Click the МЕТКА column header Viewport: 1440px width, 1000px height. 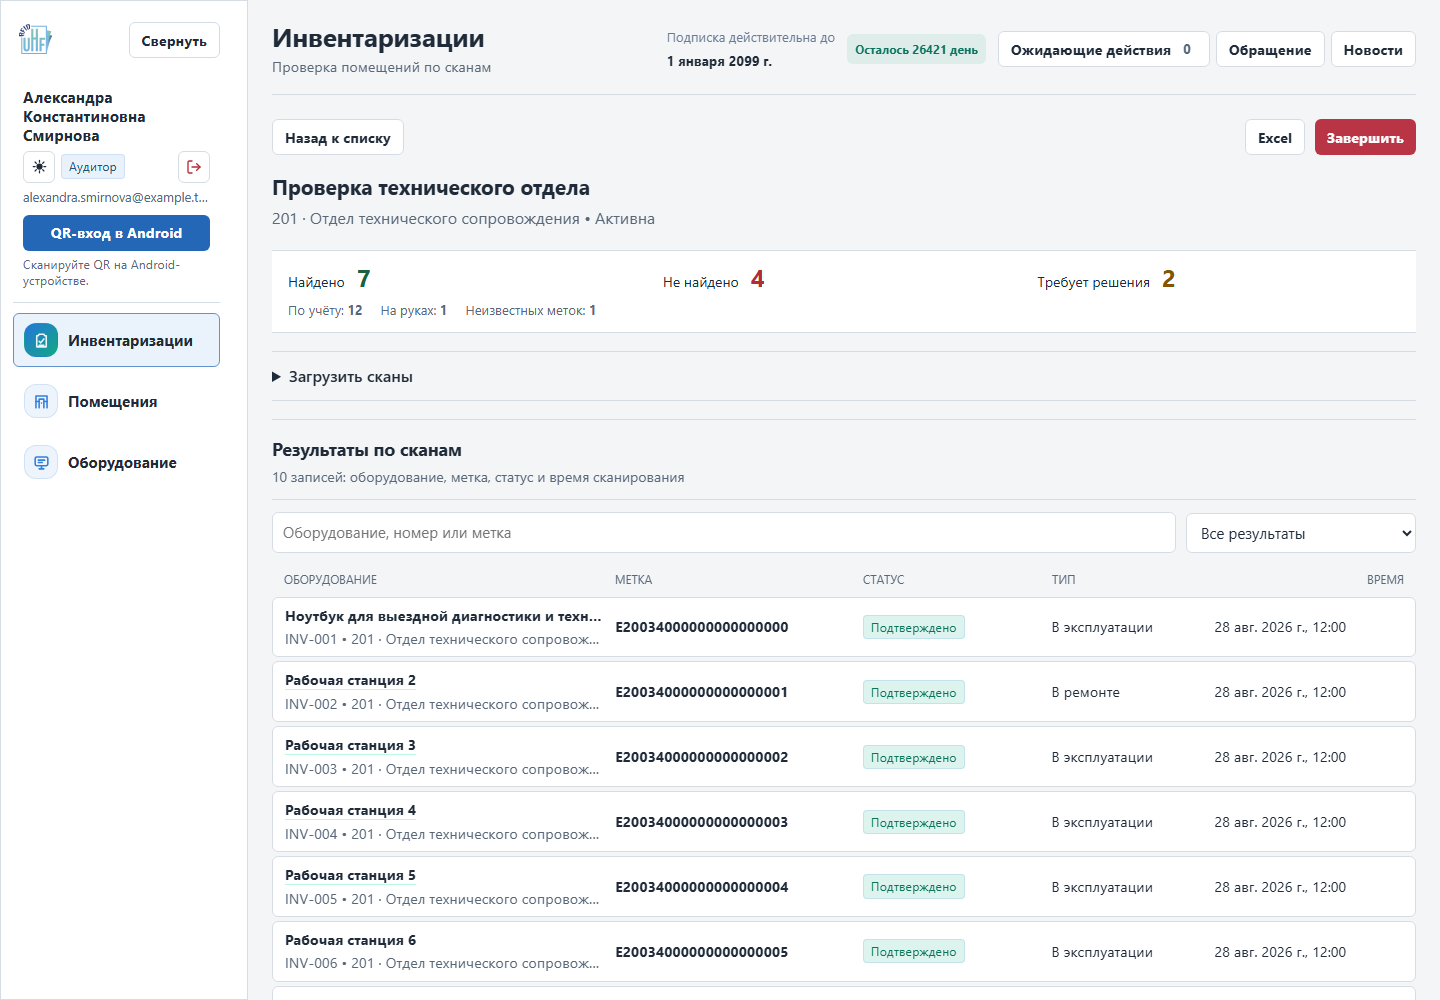click(x=633, y=580)
